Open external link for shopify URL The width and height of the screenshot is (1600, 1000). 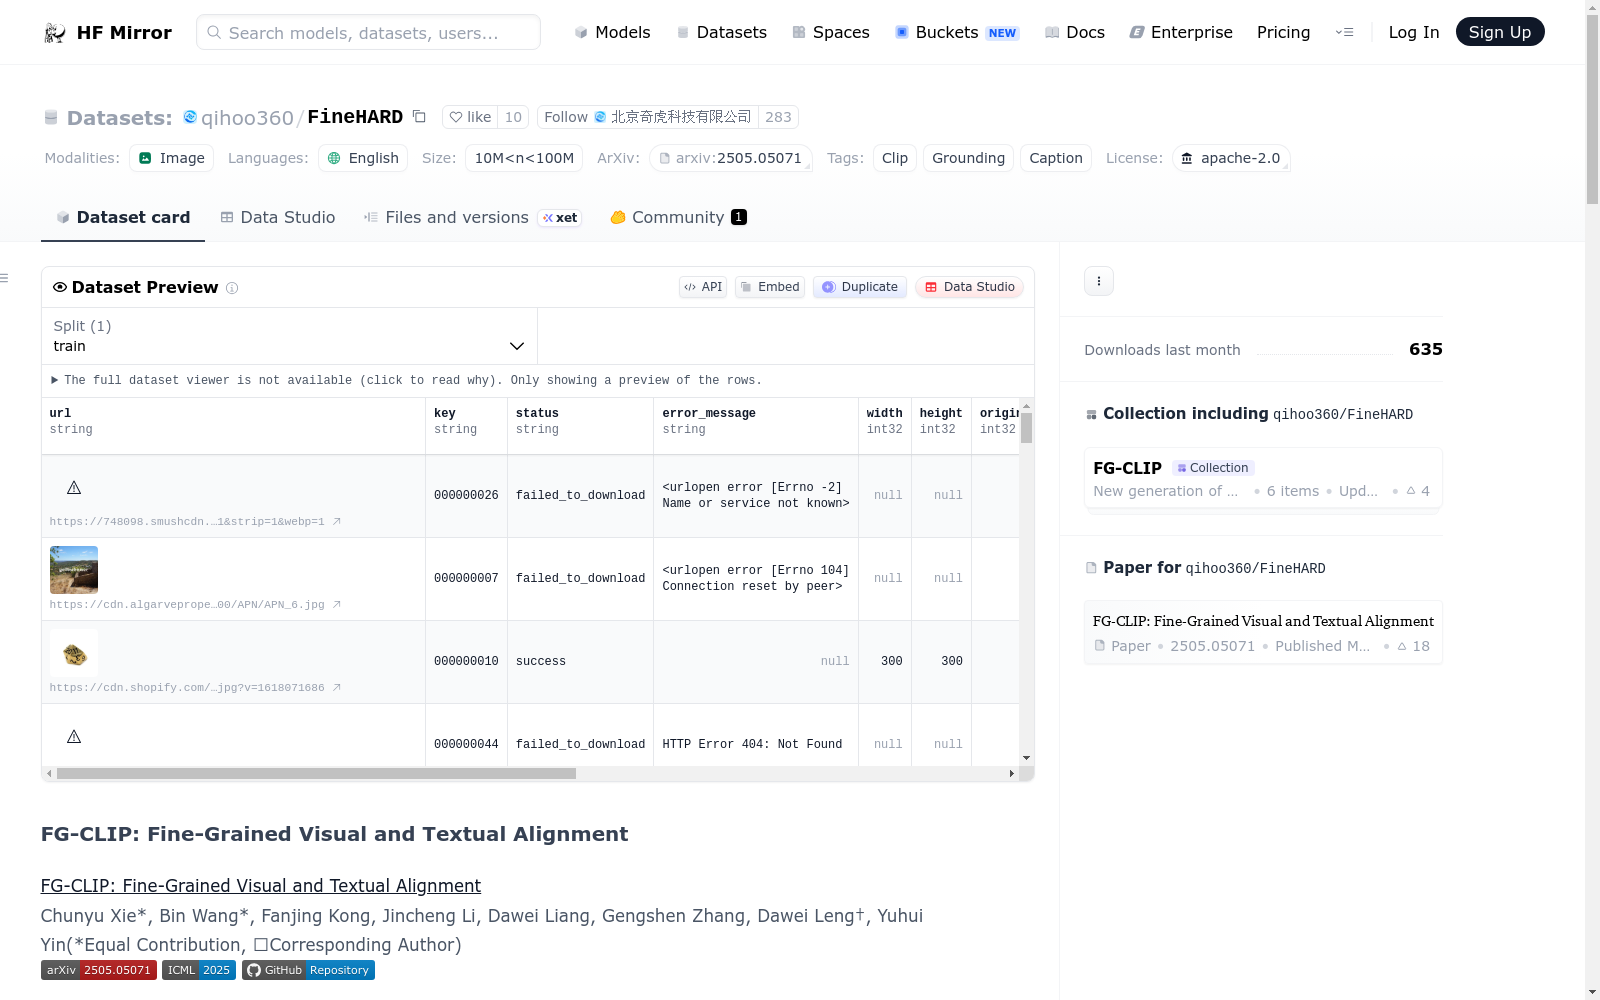click(x=337, y=687)
